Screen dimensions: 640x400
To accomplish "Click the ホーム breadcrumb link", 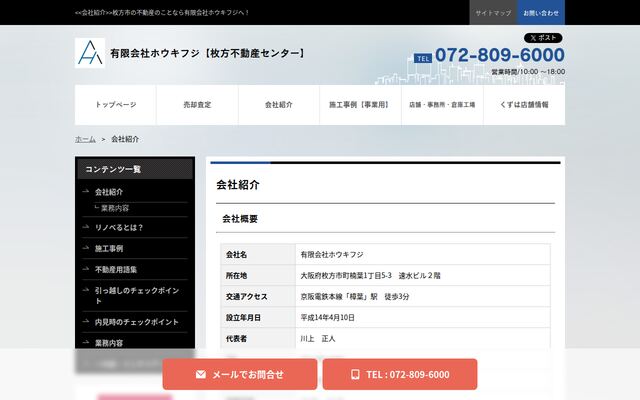I will [x=85, y=139].
